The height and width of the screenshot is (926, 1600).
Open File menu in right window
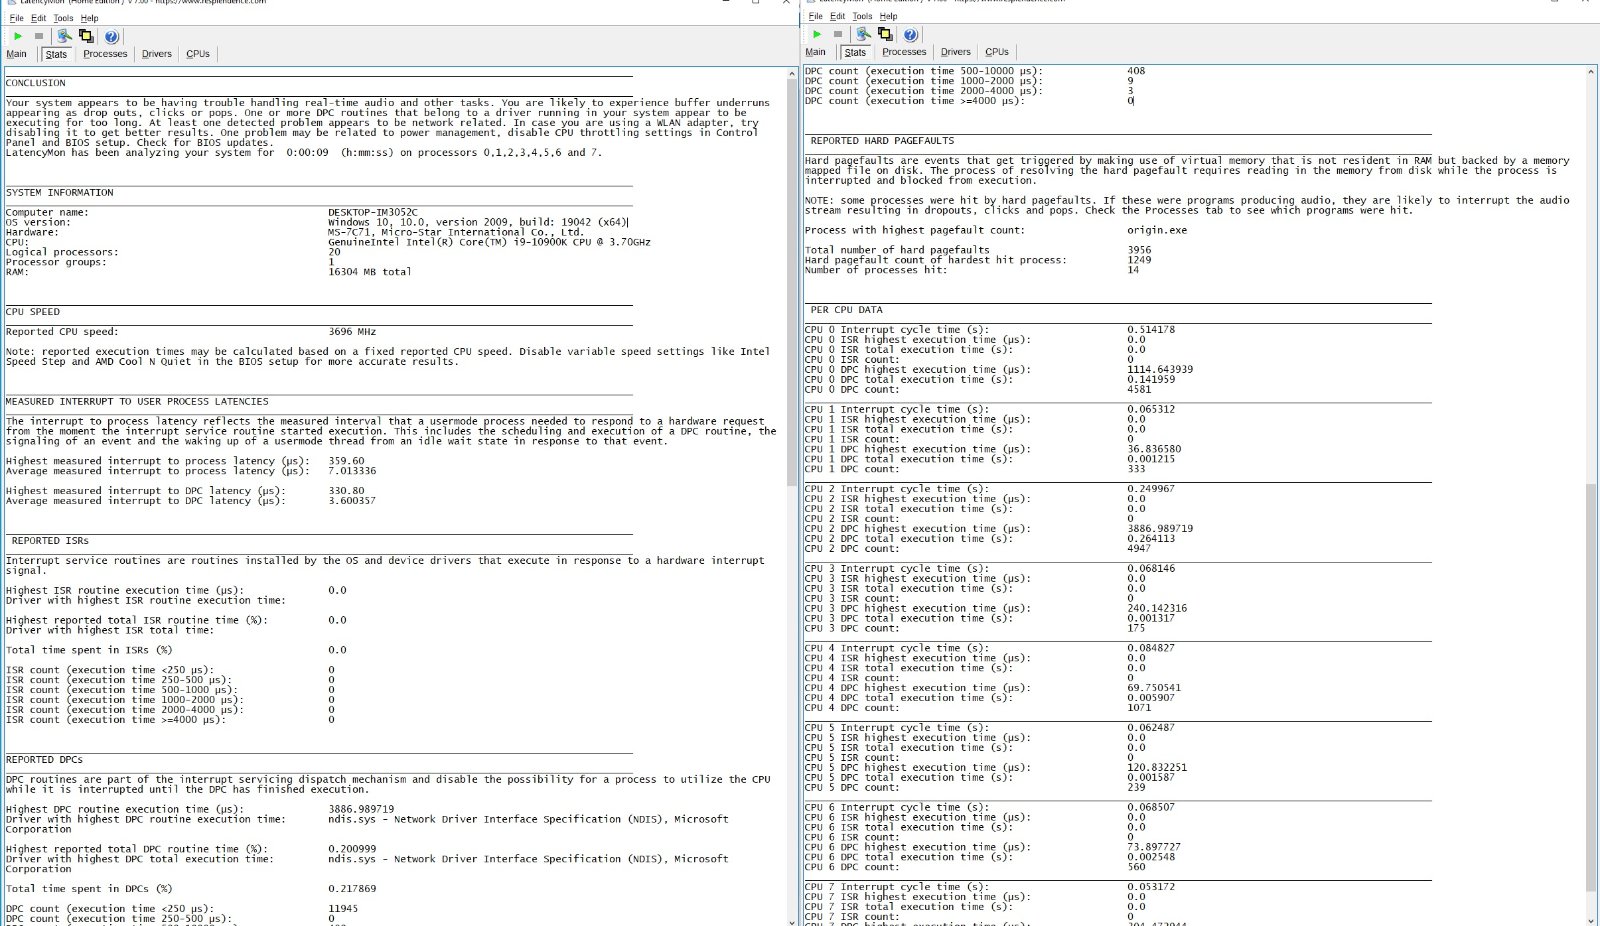coord(815,16)
